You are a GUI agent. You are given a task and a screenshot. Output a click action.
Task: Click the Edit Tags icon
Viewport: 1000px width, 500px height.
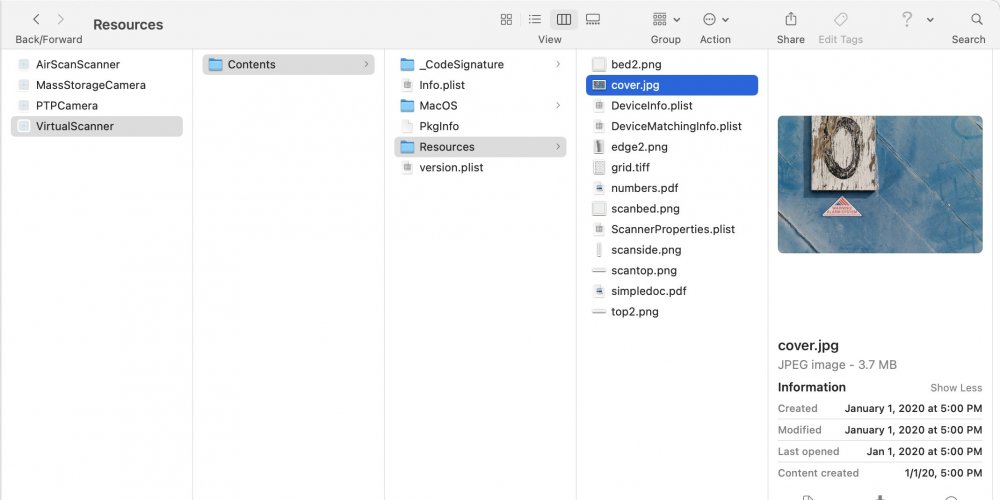click(x=841, y=19)
